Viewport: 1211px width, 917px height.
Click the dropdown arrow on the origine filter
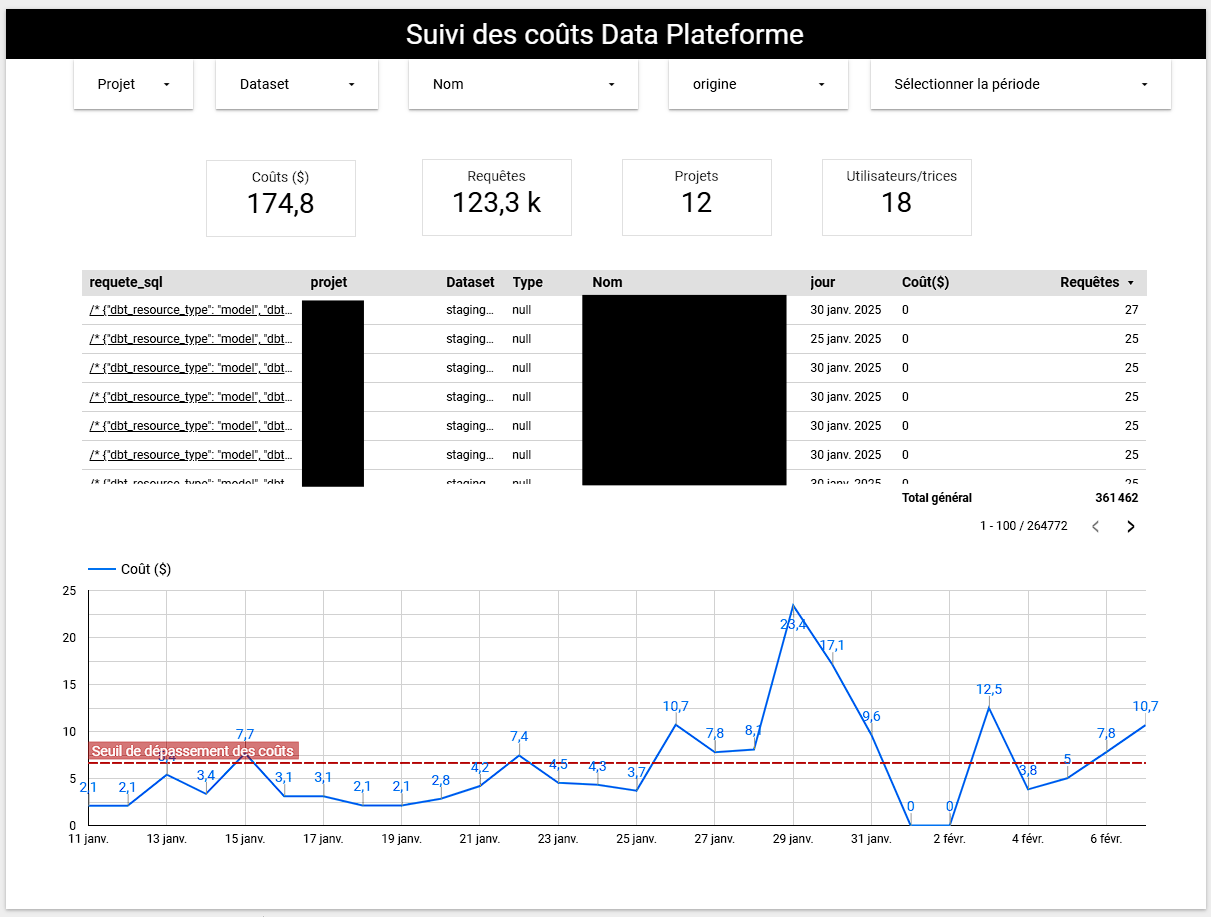click(x=821, y=84)
